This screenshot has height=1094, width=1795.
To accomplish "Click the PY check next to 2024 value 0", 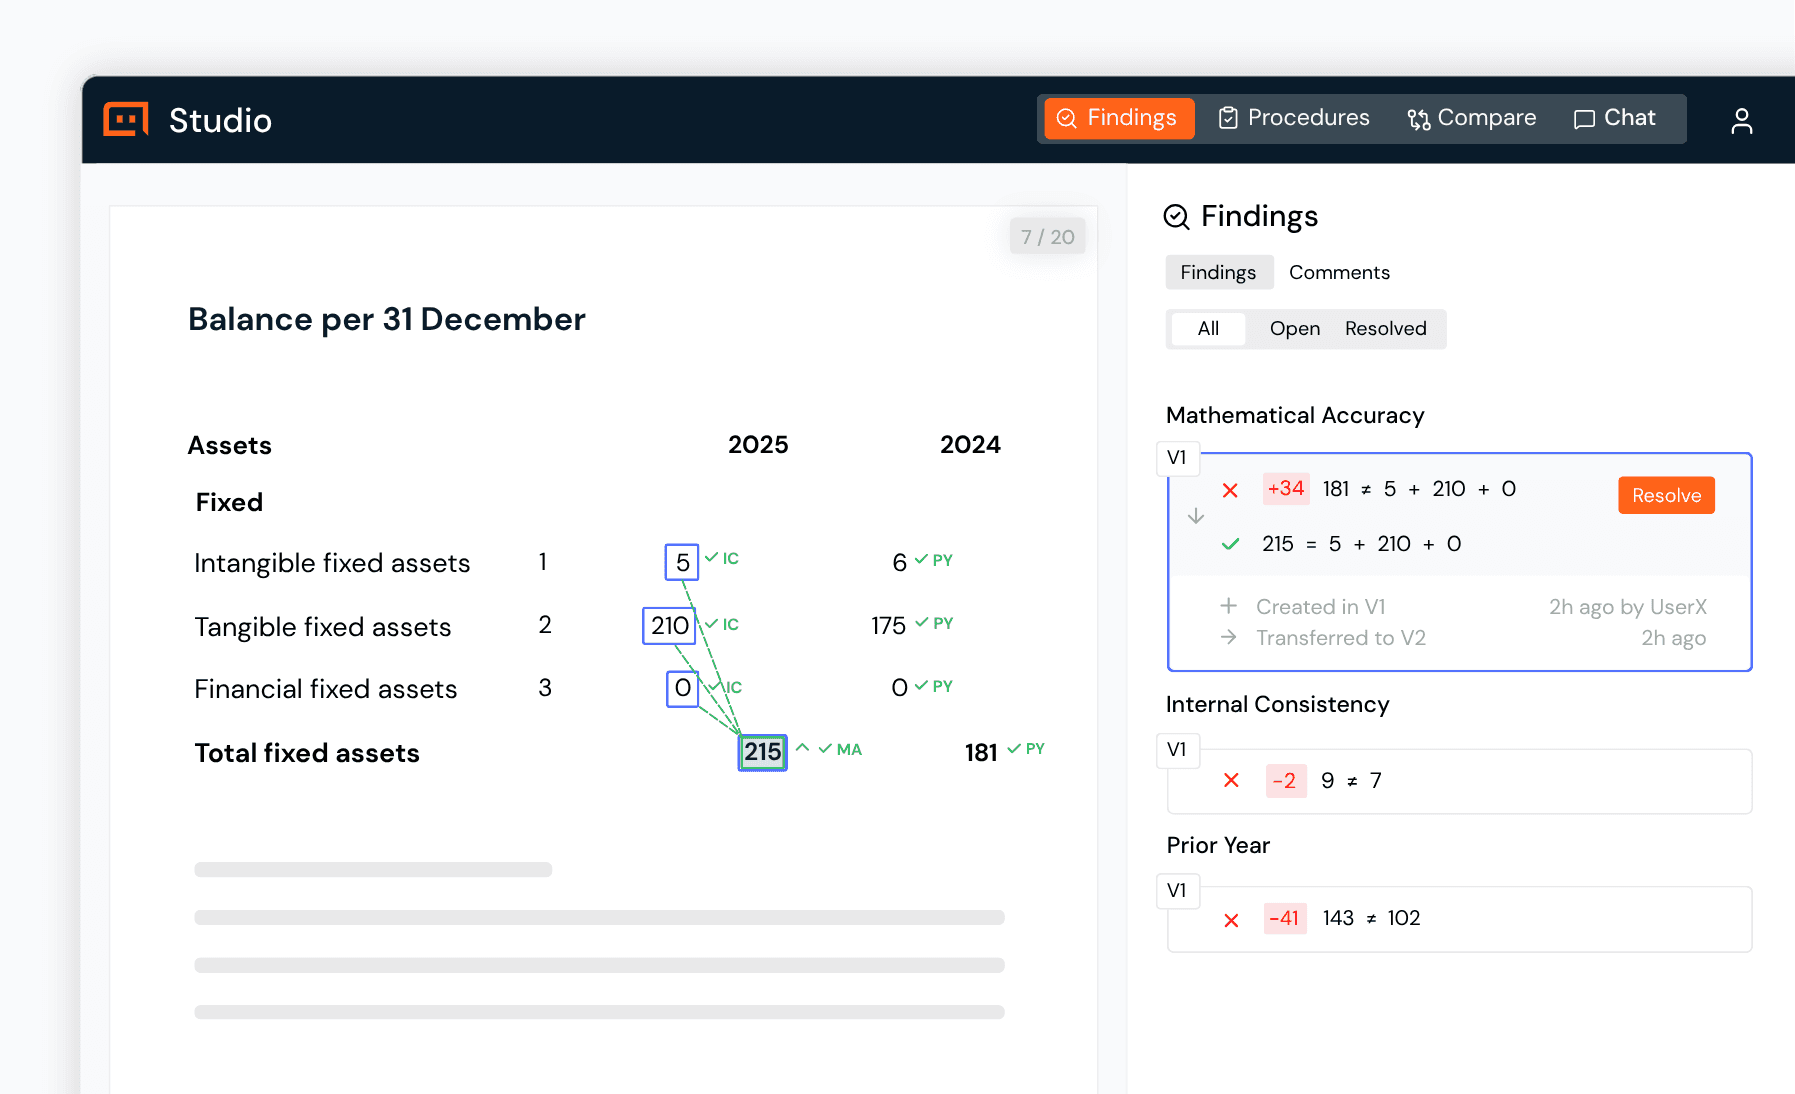I will [933, 686].
